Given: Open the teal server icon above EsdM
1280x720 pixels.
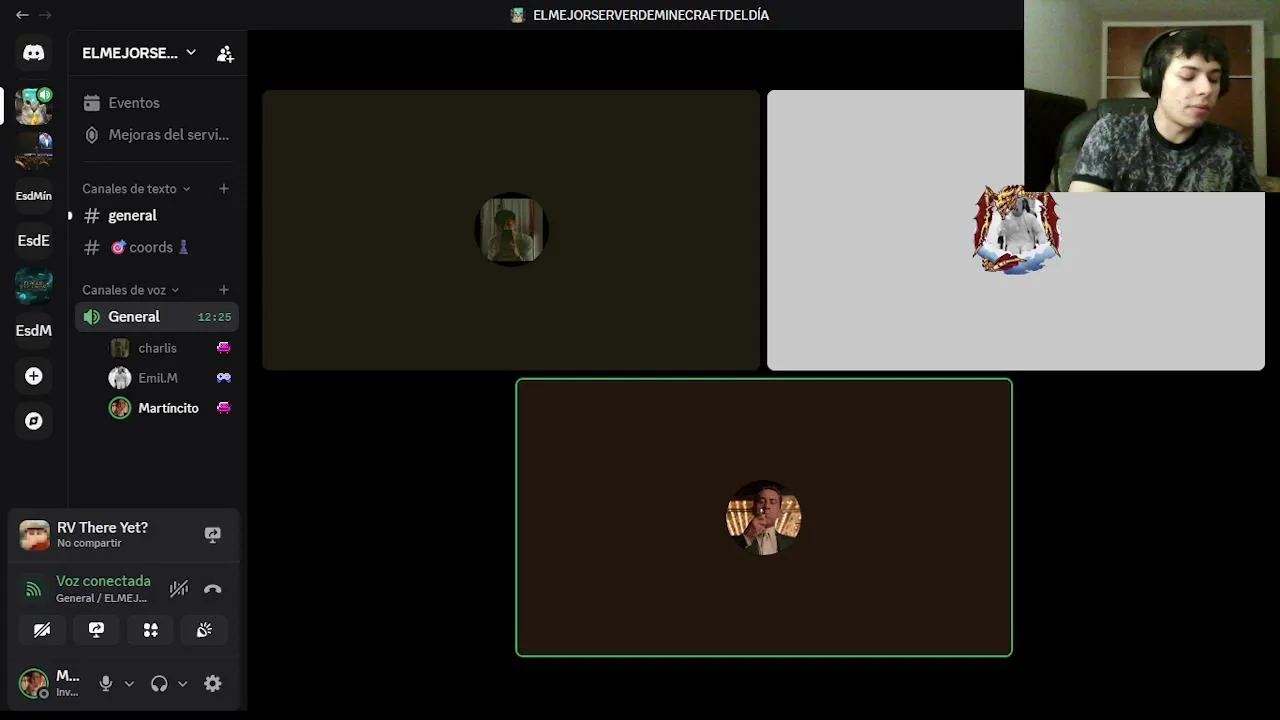Looking at the screenshot, I should pyautogui.click(x=33, y=286).
